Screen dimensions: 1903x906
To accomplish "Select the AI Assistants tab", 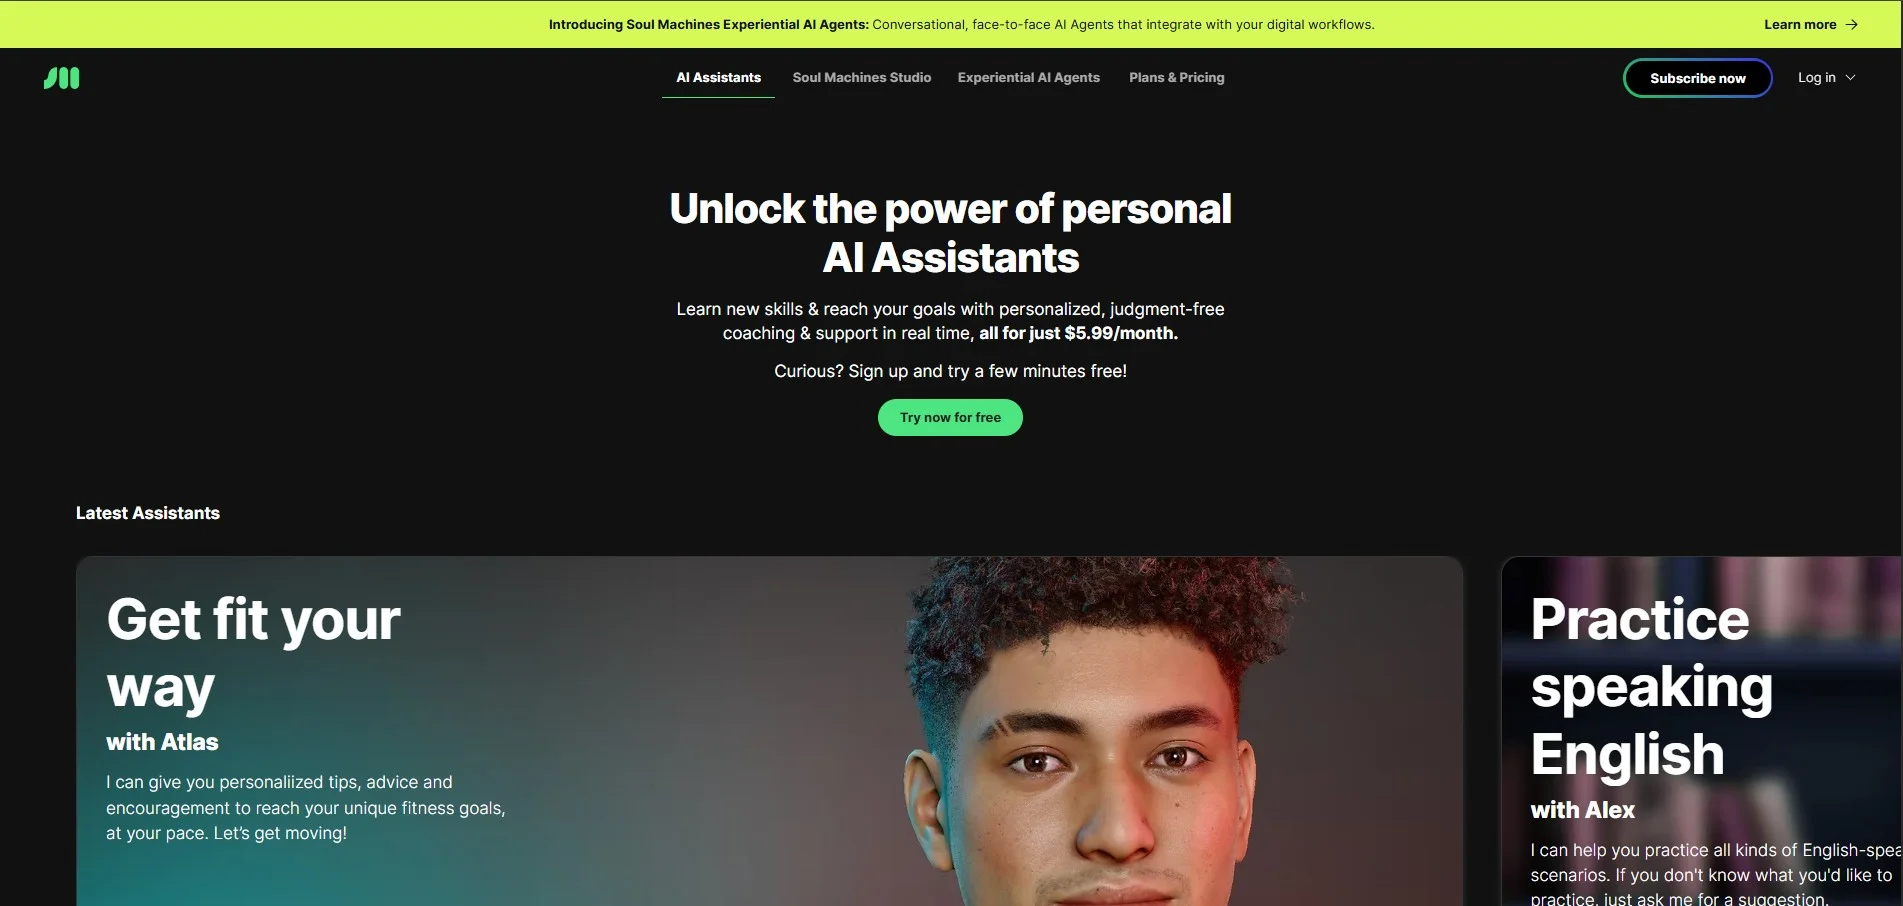I will point(718,77).
